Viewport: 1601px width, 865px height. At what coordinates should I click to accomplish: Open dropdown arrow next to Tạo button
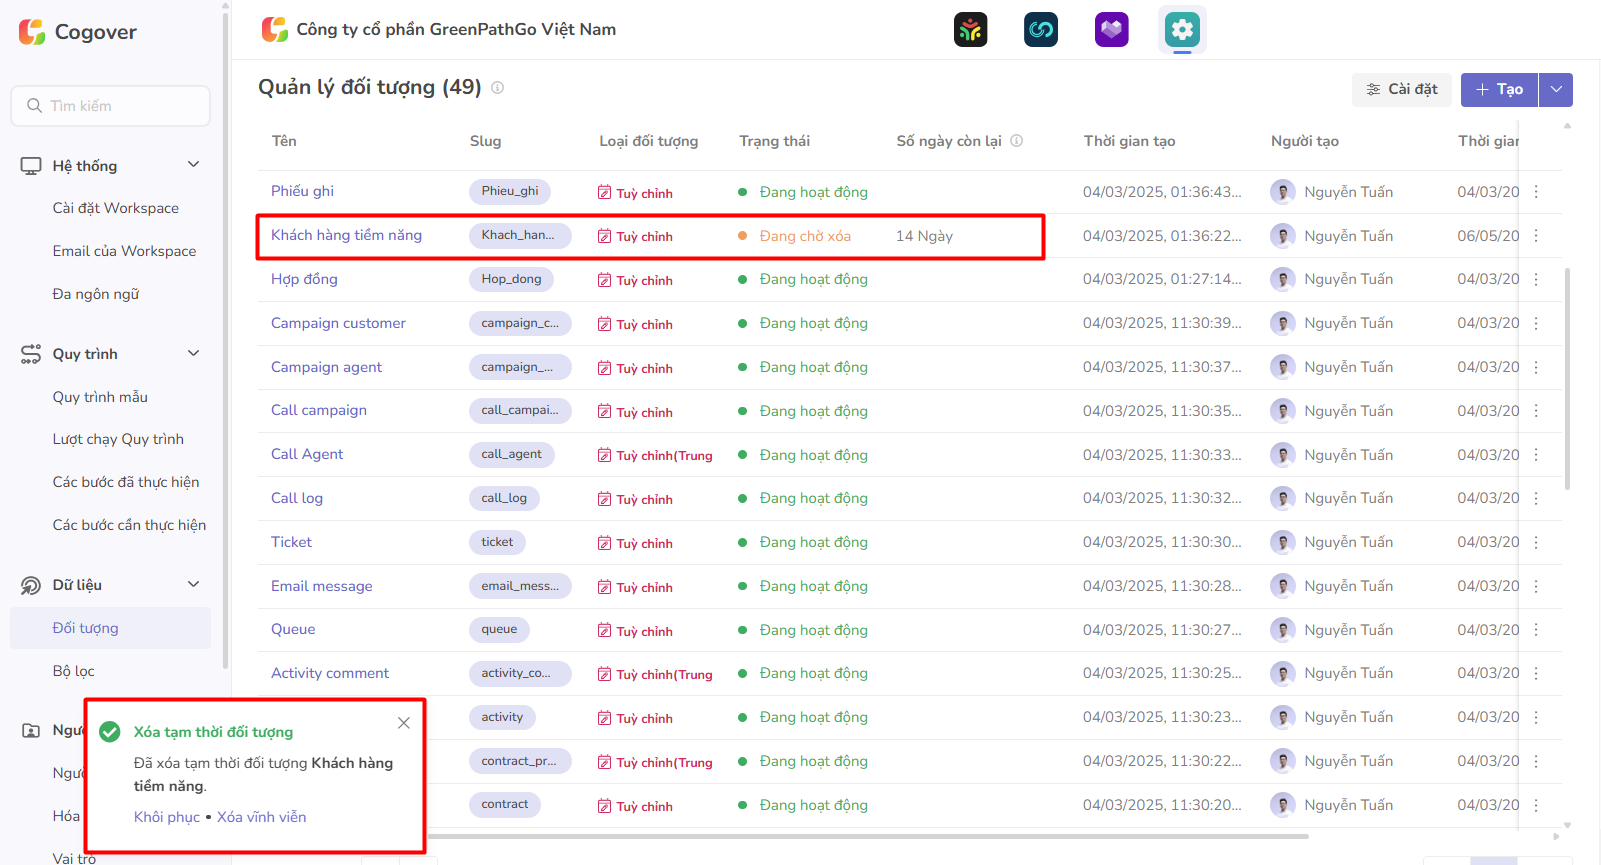tap(1556, 89)
